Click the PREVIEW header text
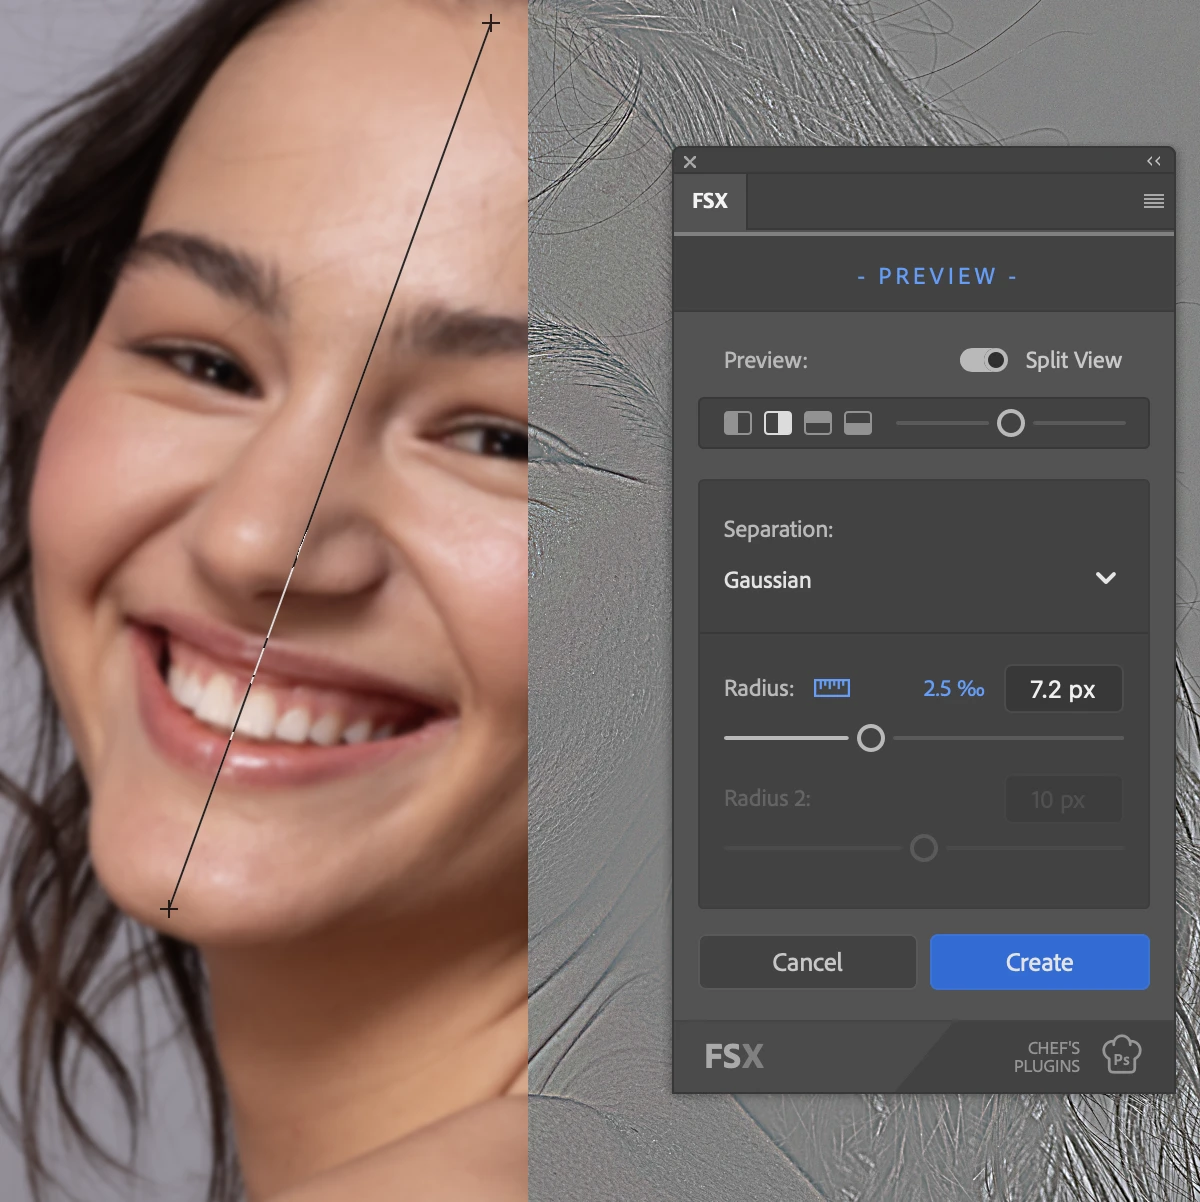 point(937,276)
